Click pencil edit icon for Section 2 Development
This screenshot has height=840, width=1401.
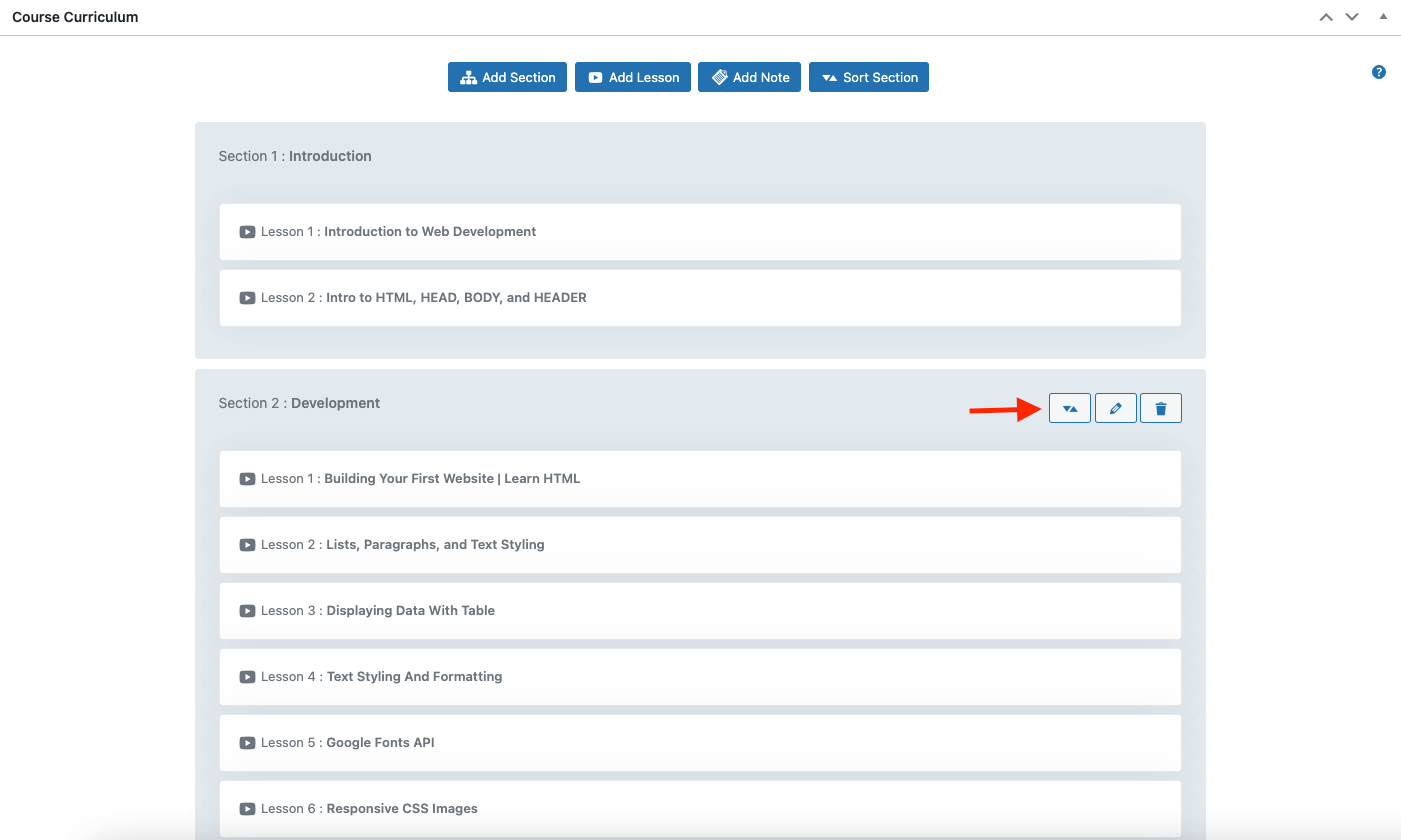point(1116,408)
